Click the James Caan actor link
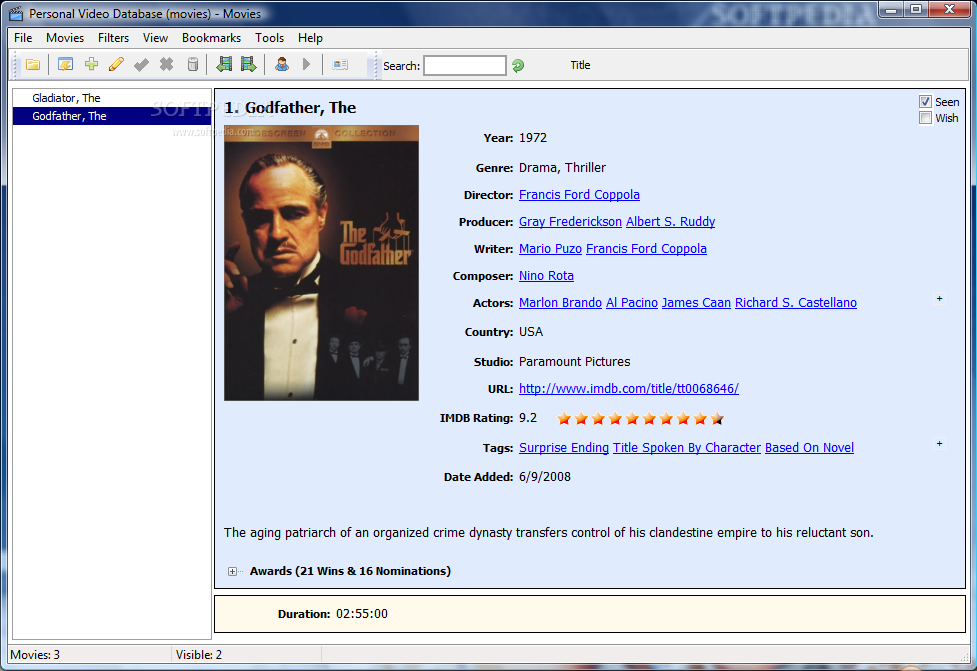The width and height of the screenshot is (977, 671). pyautogui.click(x=696, y=303)
